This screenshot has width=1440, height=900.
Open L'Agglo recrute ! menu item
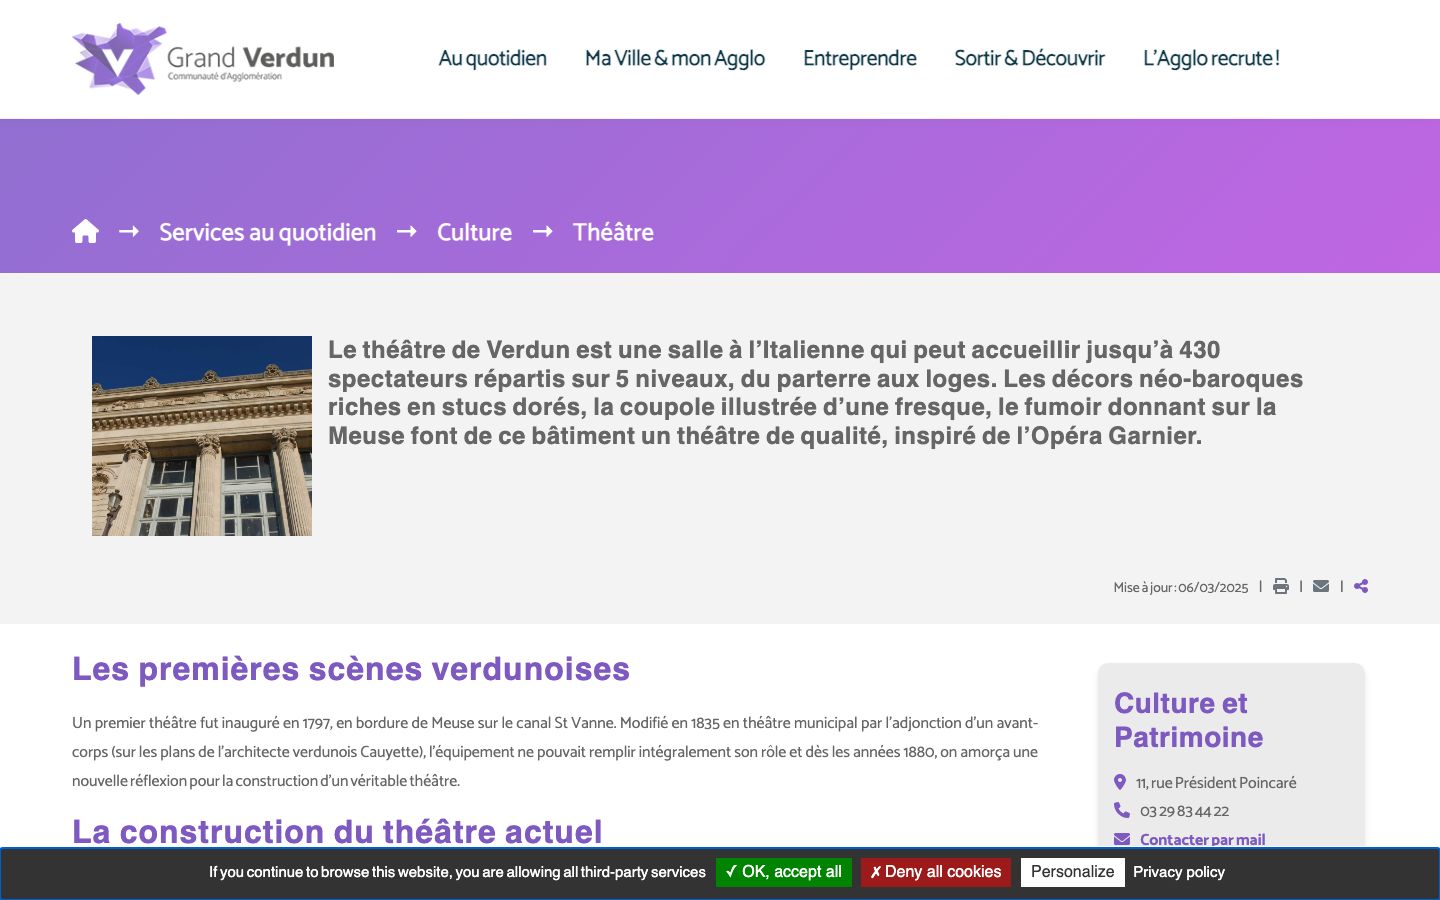point(1212,58)
